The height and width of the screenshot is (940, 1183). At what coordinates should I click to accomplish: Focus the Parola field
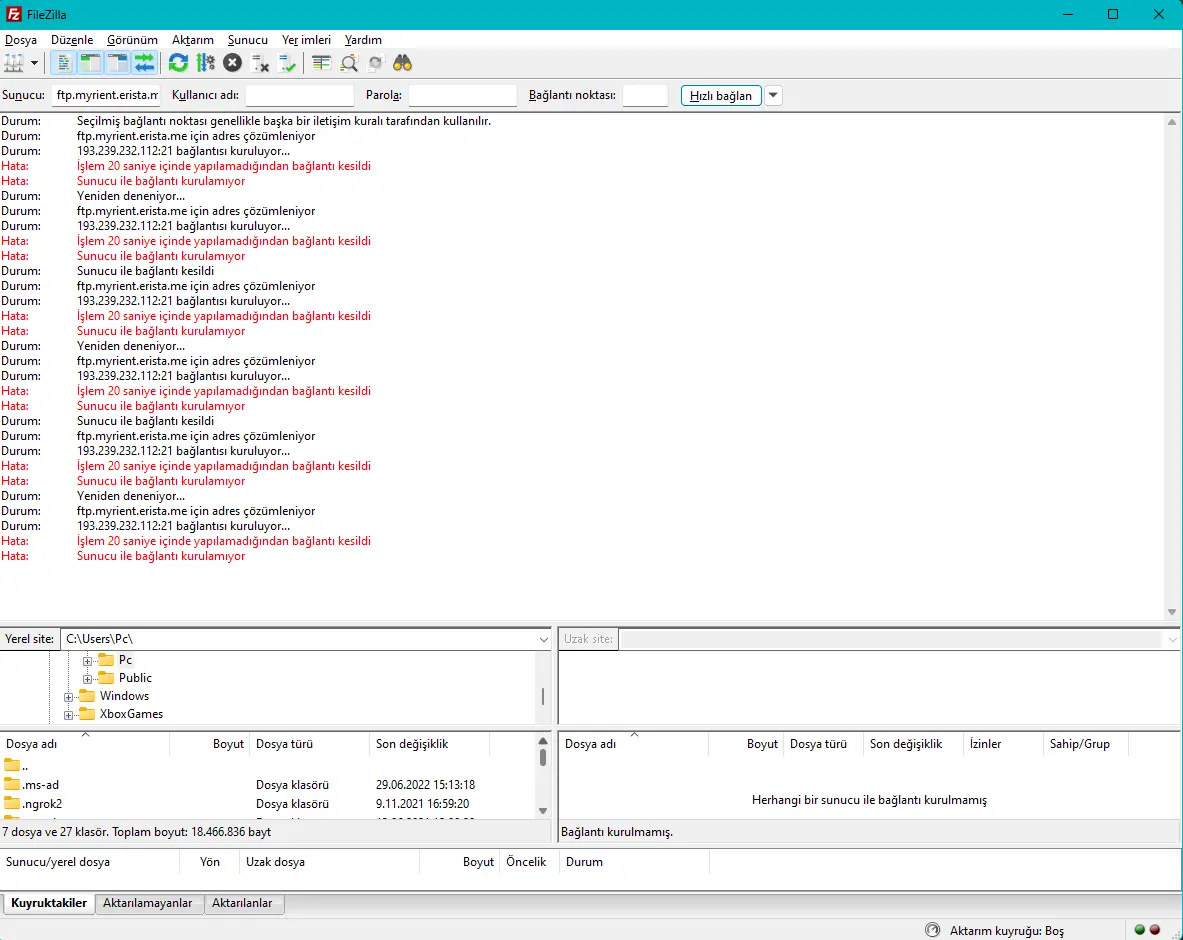pos(462,95)
